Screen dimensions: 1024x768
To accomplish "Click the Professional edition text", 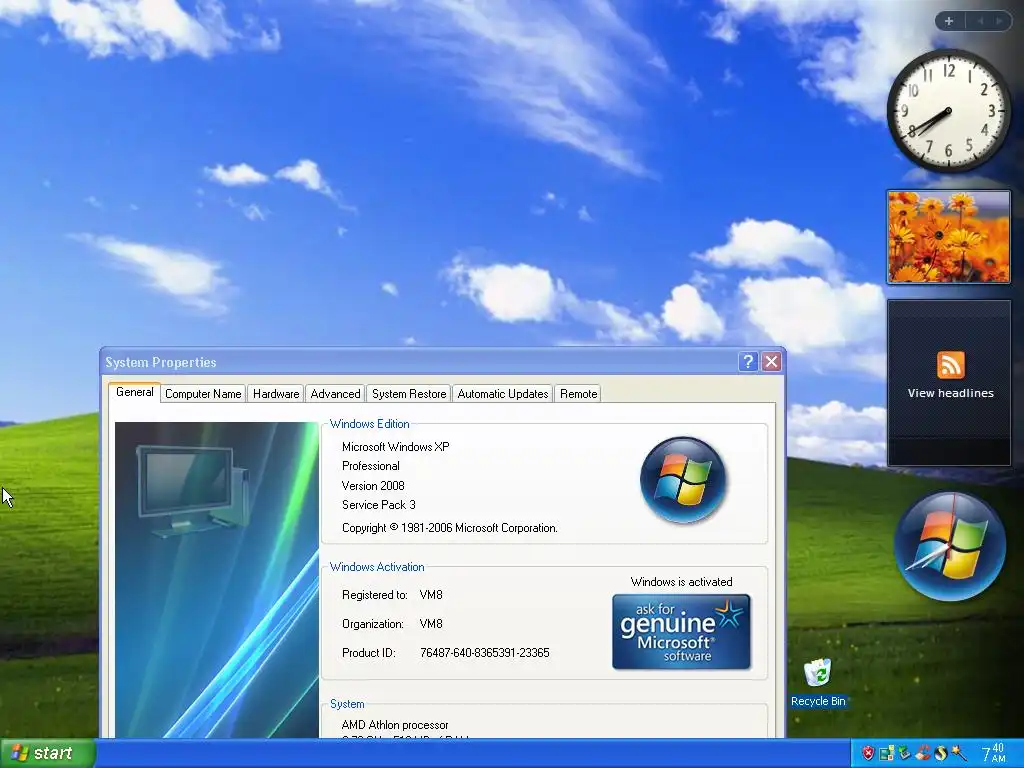I will coord(371,466).
